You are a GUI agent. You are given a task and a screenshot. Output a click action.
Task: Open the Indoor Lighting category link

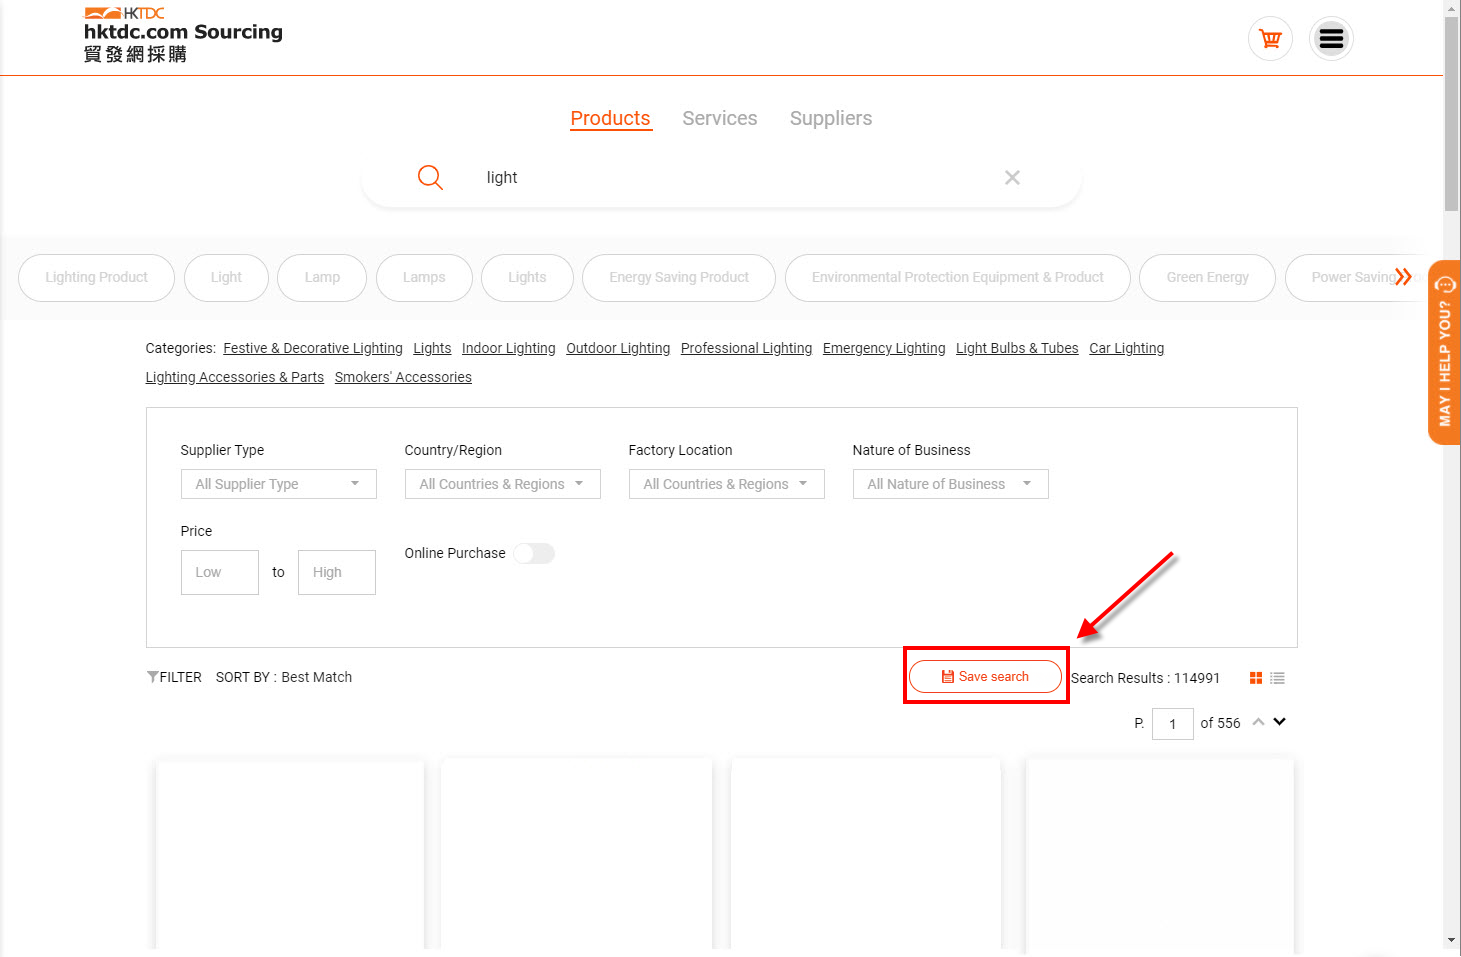click(508, 348)
